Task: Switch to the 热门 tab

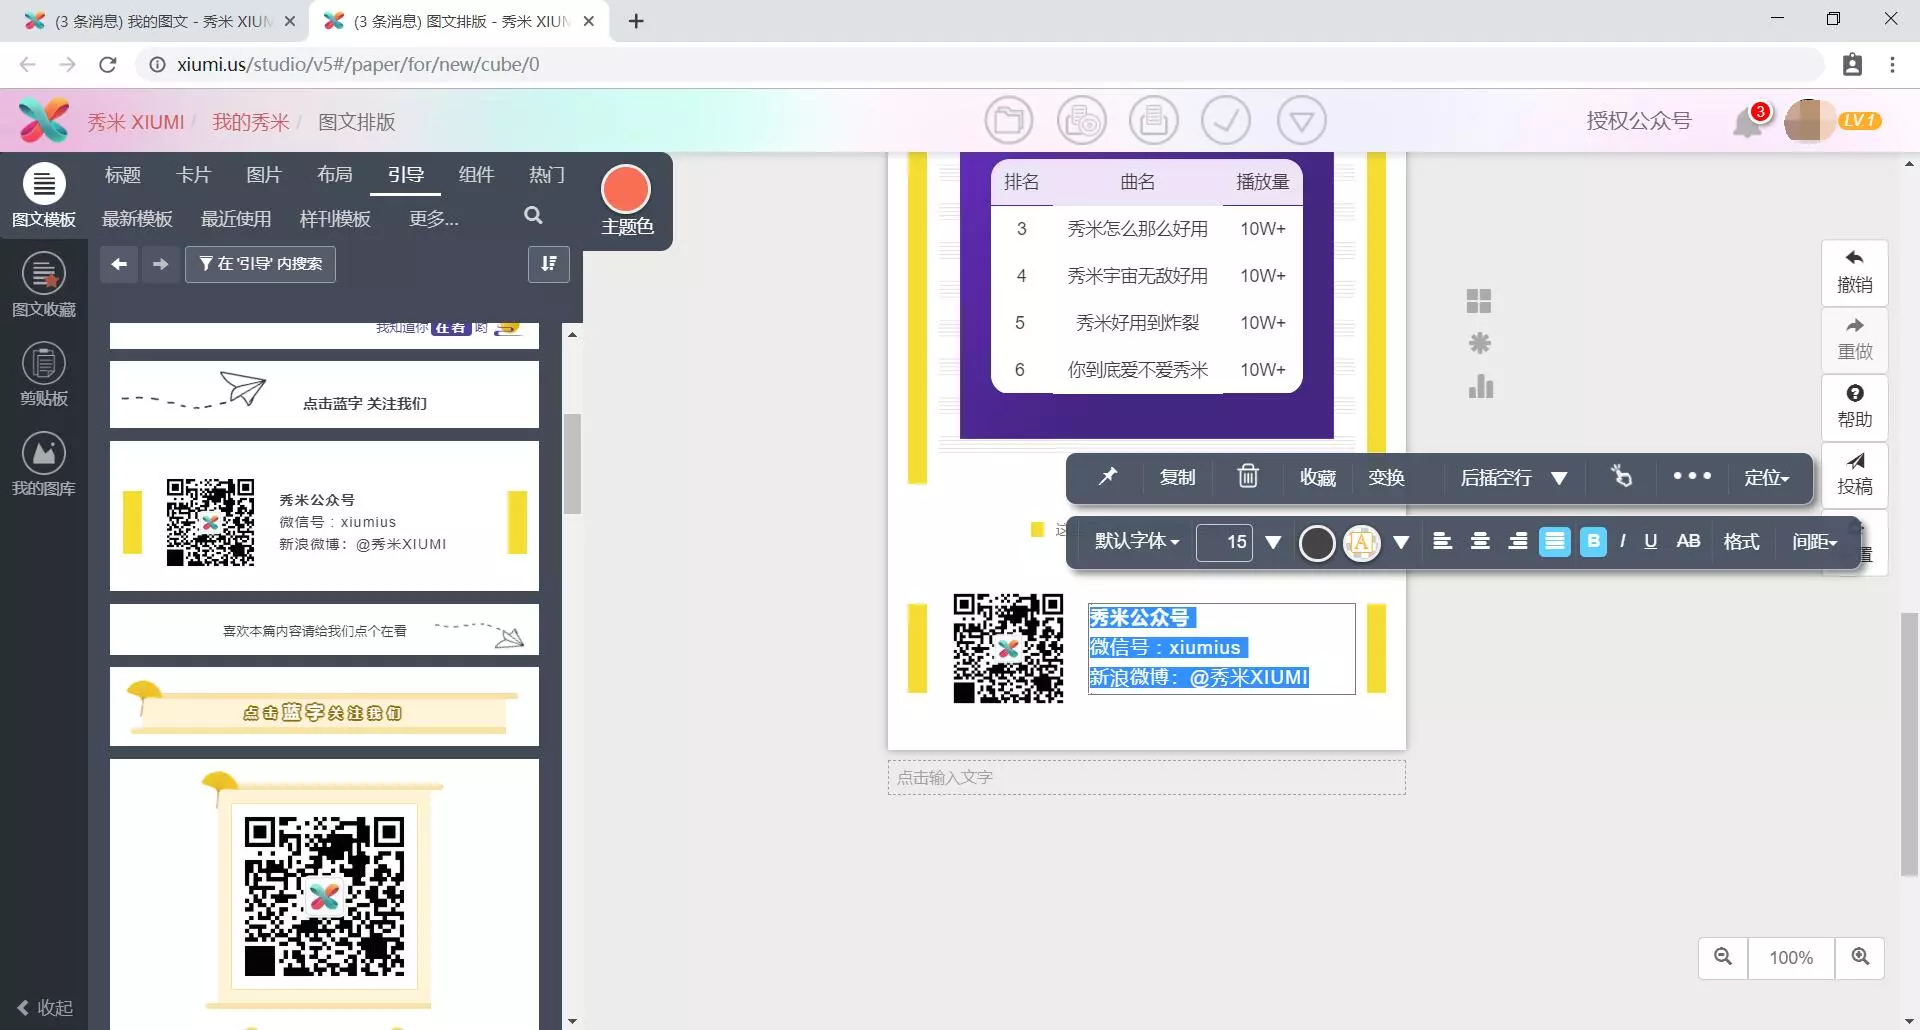Action: pos(547,175)
